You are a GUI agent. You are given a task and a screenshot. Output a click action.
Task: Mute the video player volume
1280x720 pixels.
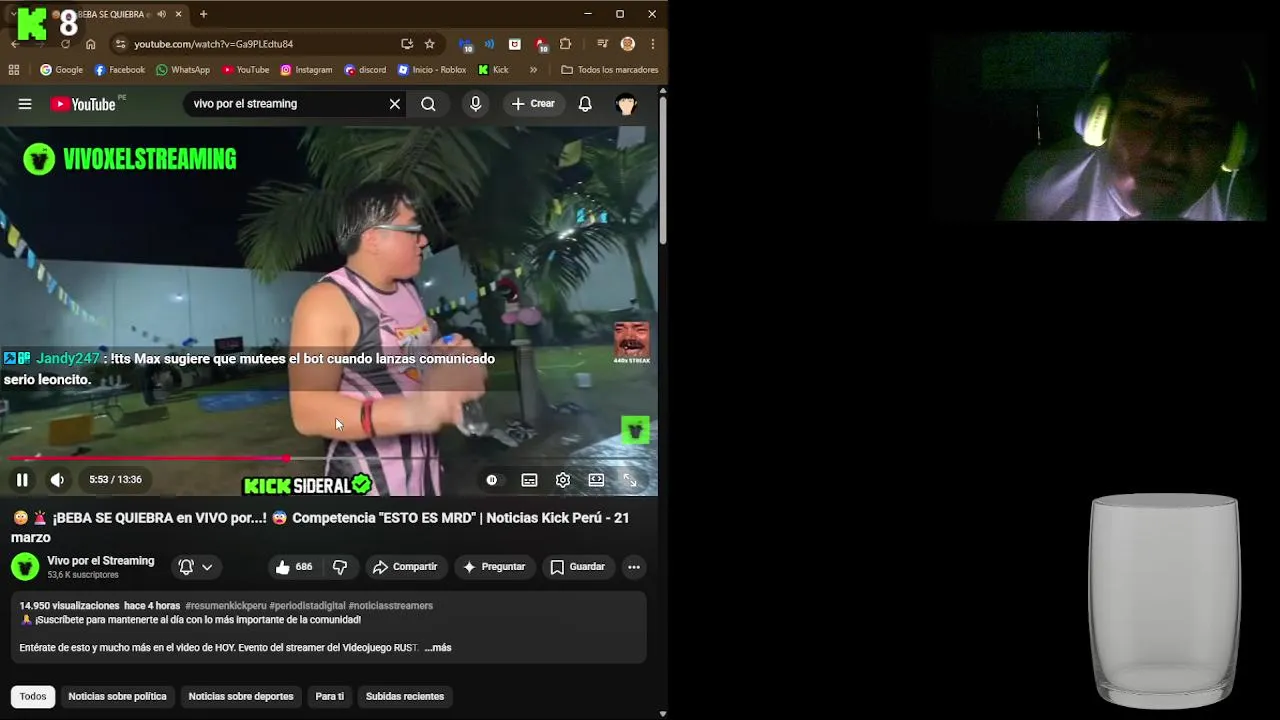(x=57, y=480)
